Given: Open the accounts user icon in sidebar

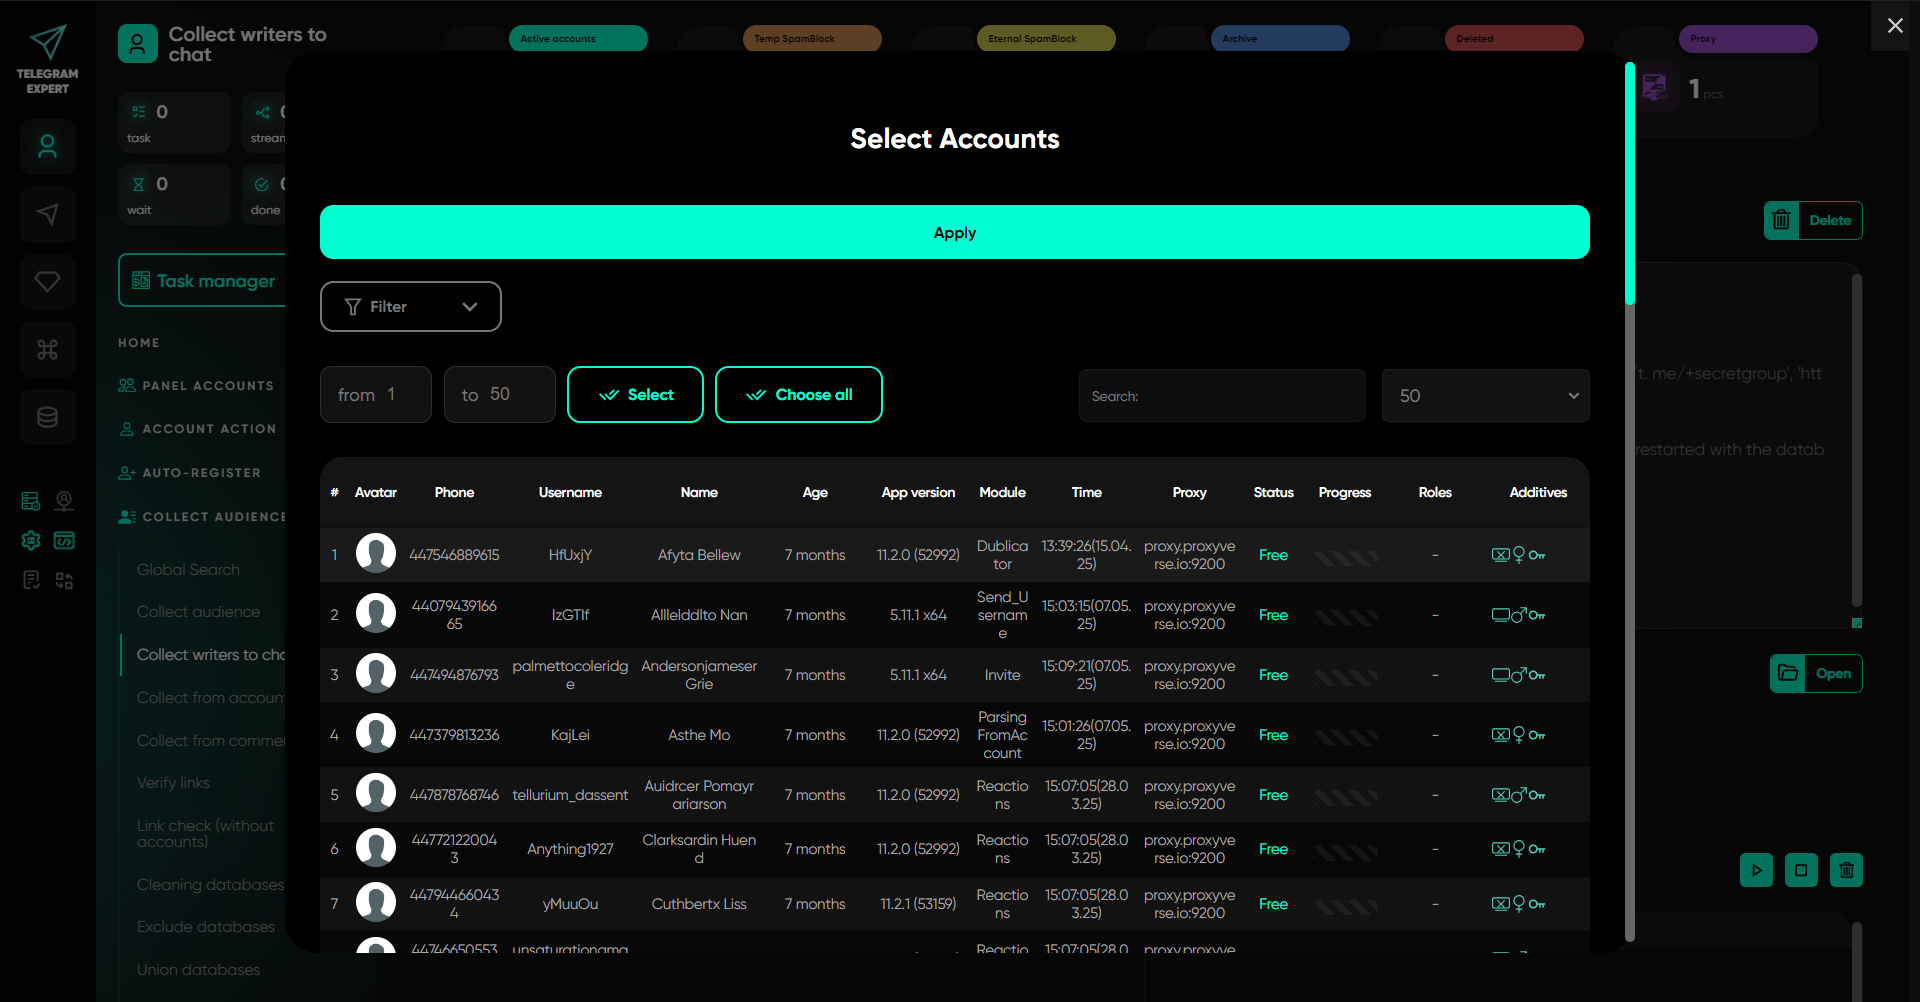Looking at the screenshot, I should (x=48, y=147).
